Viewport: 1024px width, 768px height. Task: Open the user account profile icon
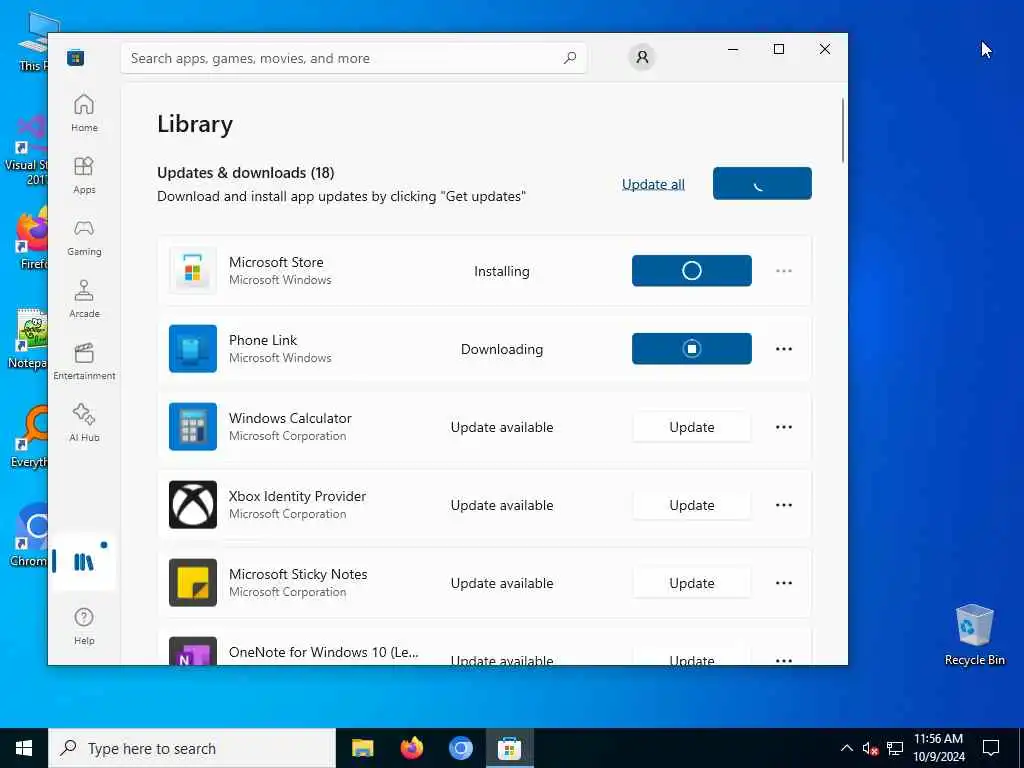(642, 57)
